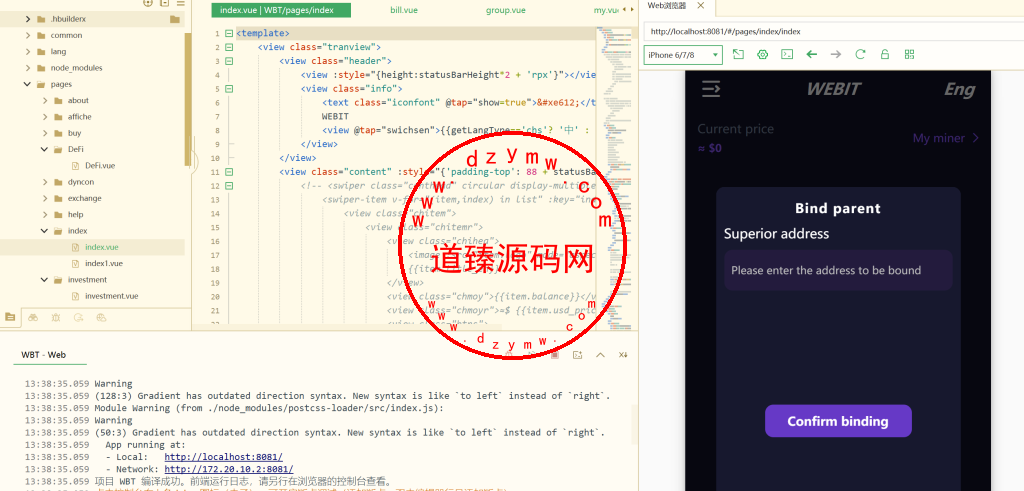Stop the running WBT console process
Viewport: 1024px width, 491px height.
click(x=554, y=355)
